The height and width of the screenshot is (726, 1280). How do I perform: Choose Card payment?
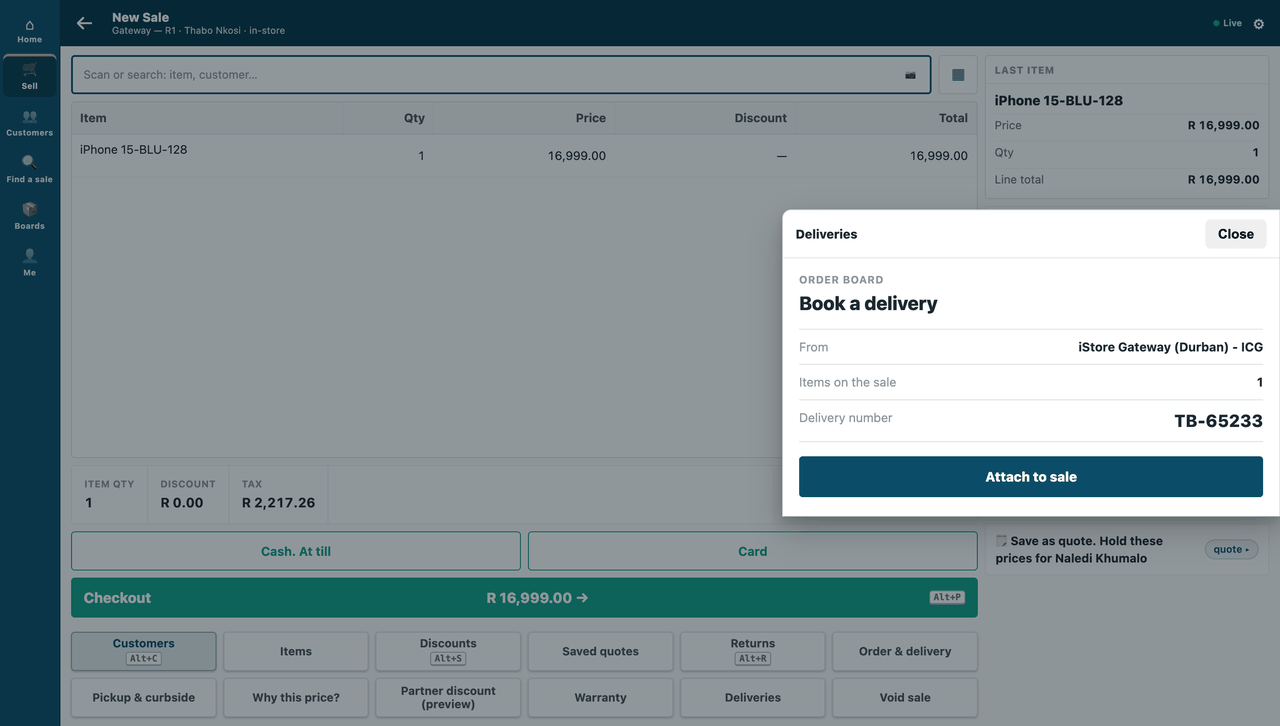point(752,551)
